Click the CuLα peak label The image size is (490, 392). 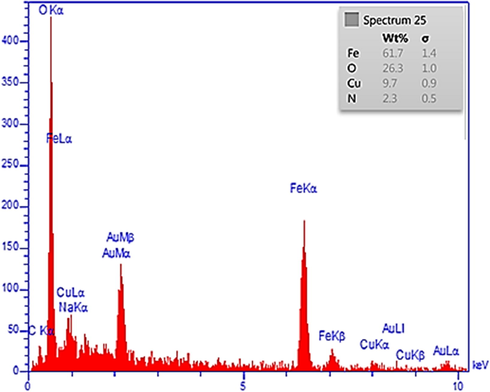tap(71, 293)
